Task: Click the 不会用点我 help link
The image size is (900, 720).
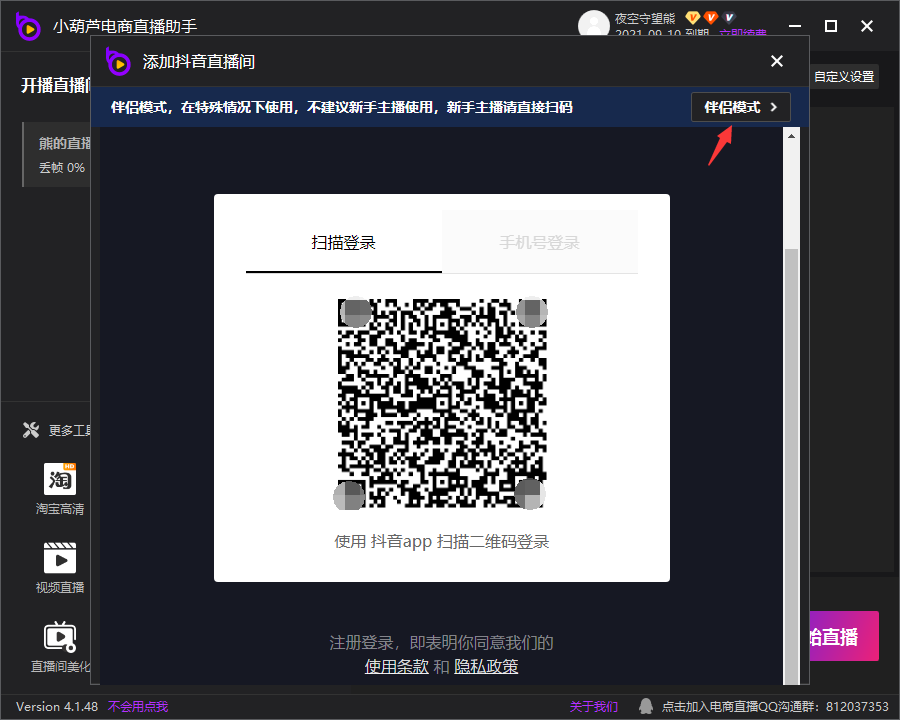Action: click(x=138, y=706)
